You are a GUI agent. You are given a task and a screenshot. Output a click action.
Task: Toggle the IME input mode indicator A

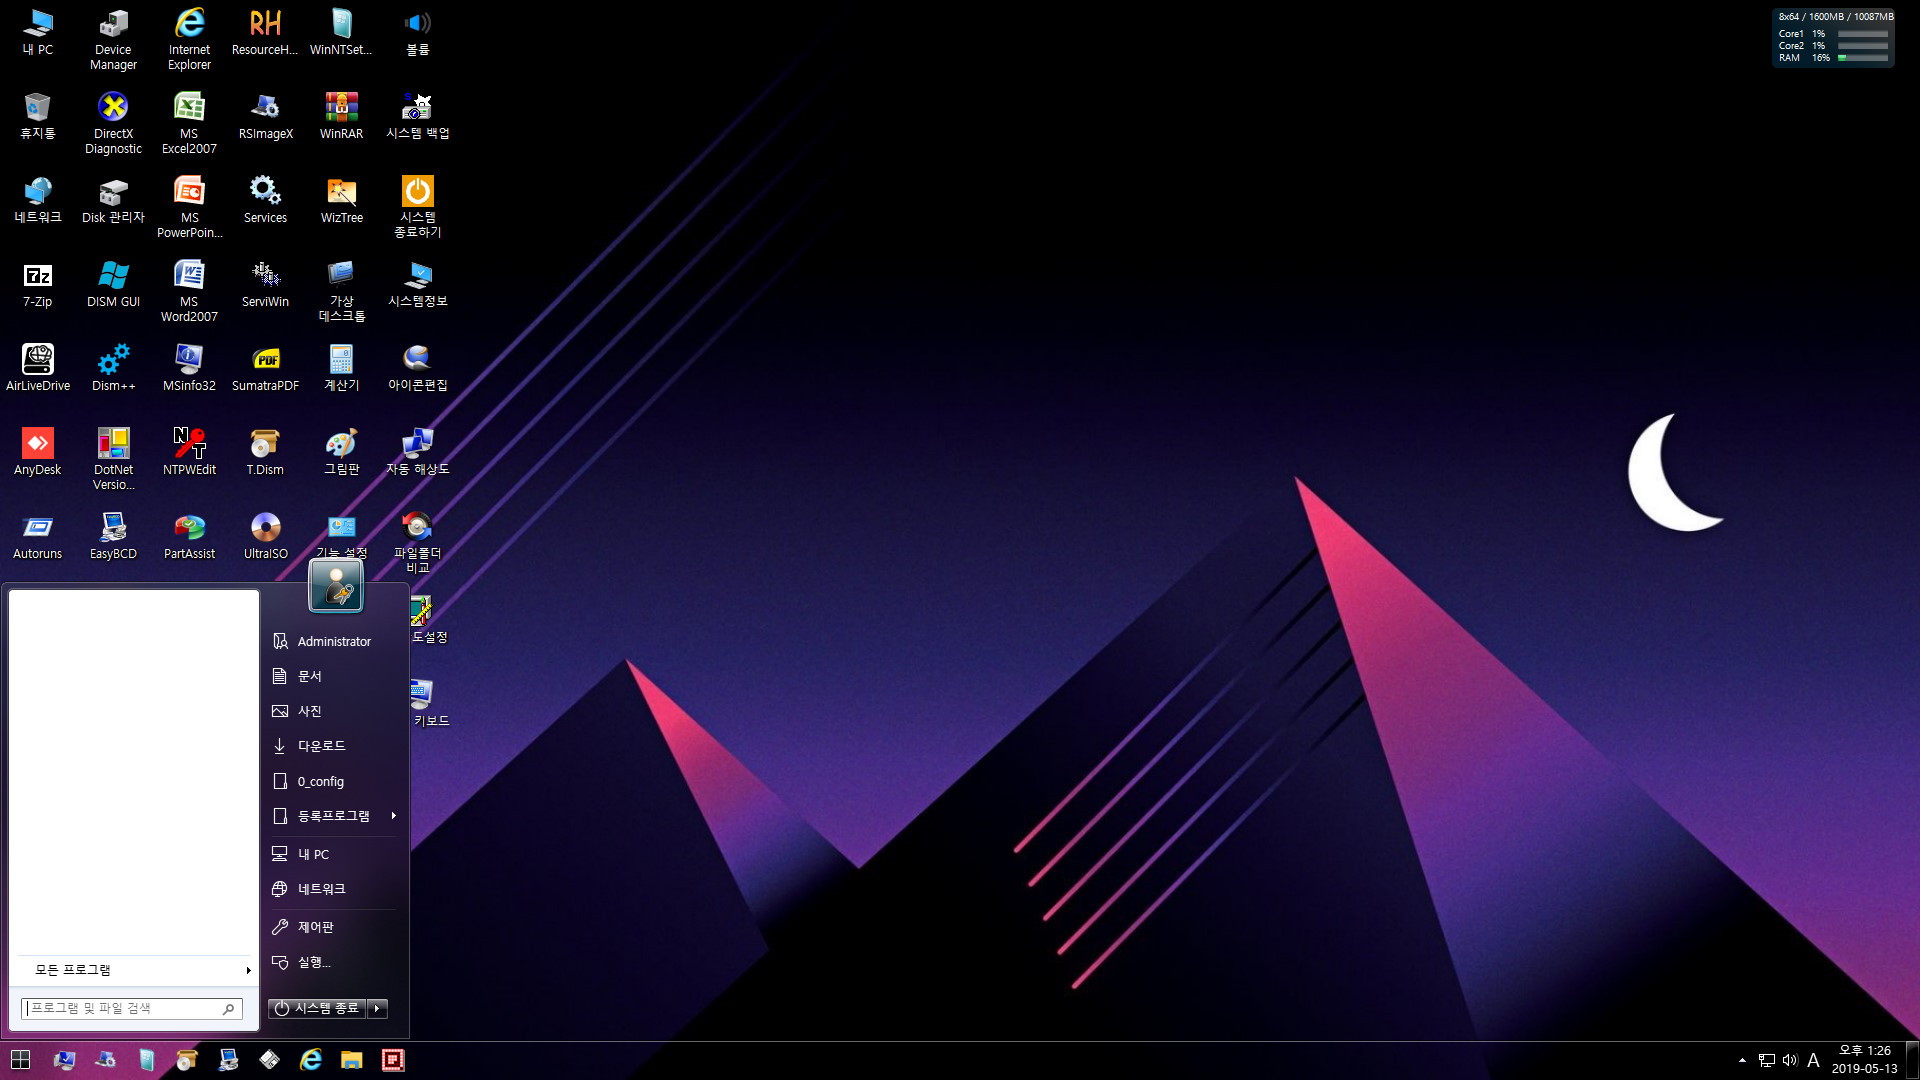[x=1813, y=1060]
